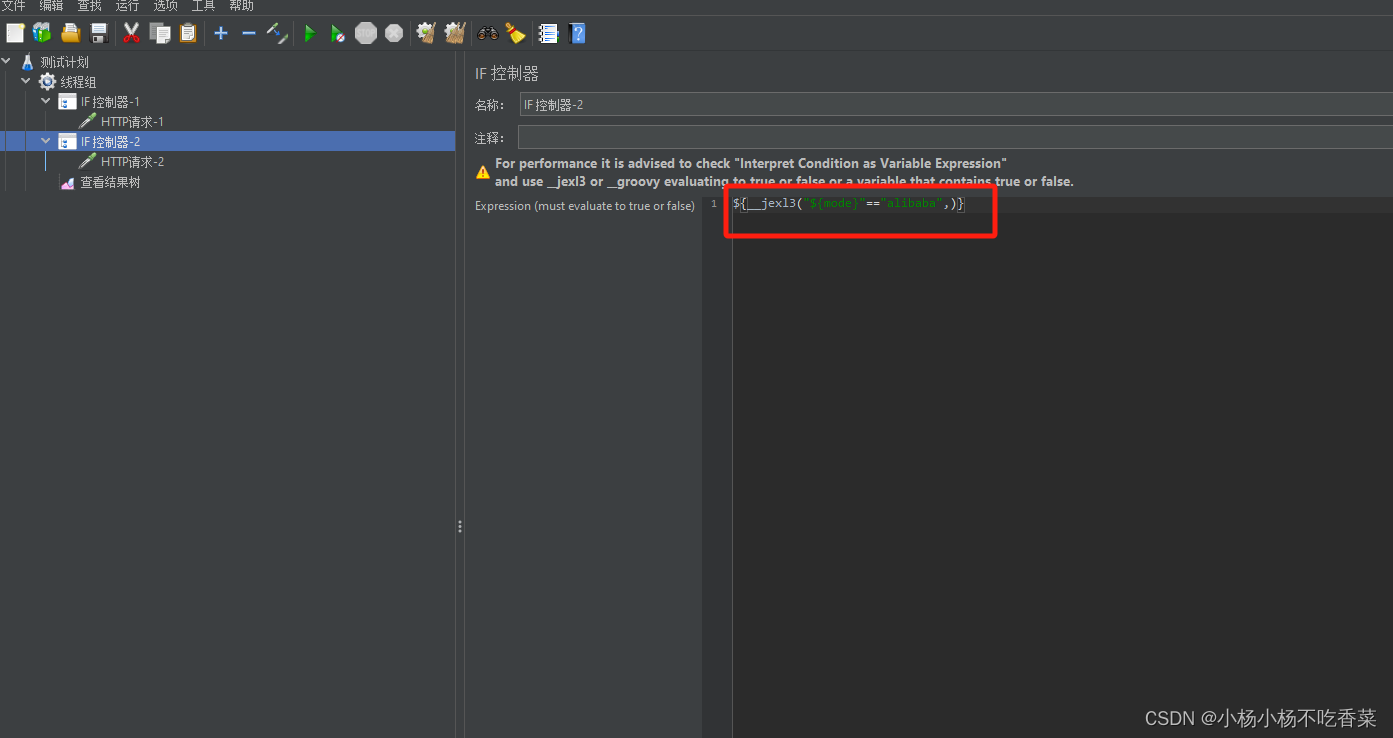Open the 查找 menu
Image resolution: width=1393 pixels, height=738 pixels.
[x=89, y=6]
